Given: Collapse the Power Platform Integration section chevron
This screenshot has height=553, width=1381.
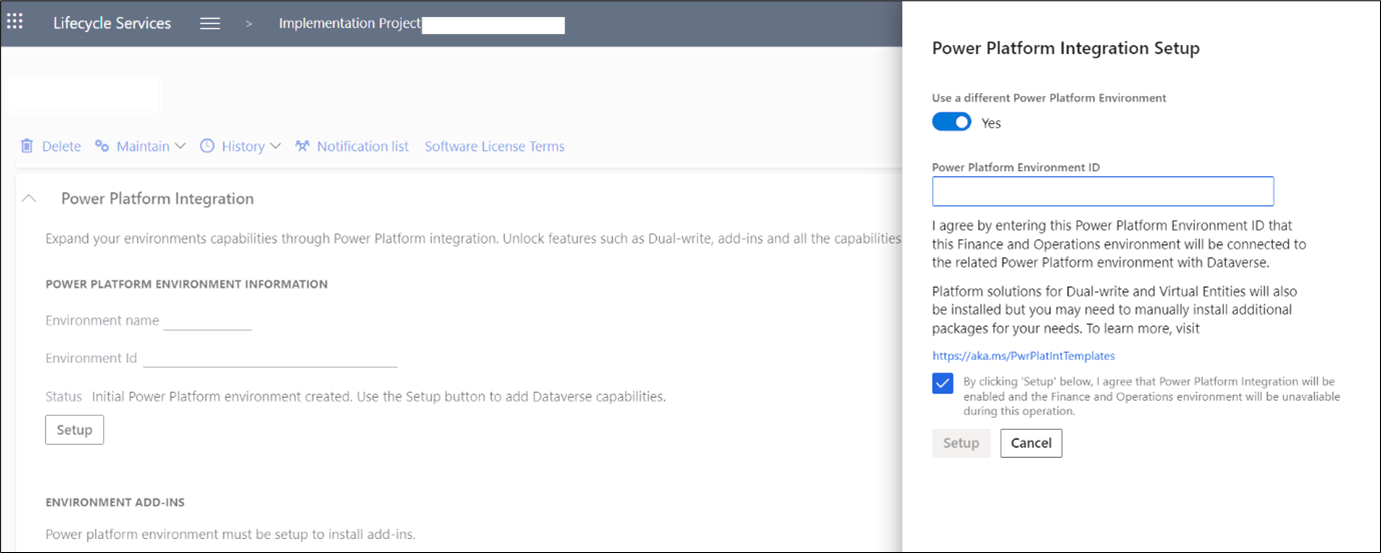Looking at the screenshot, I should tap(29, 199).
